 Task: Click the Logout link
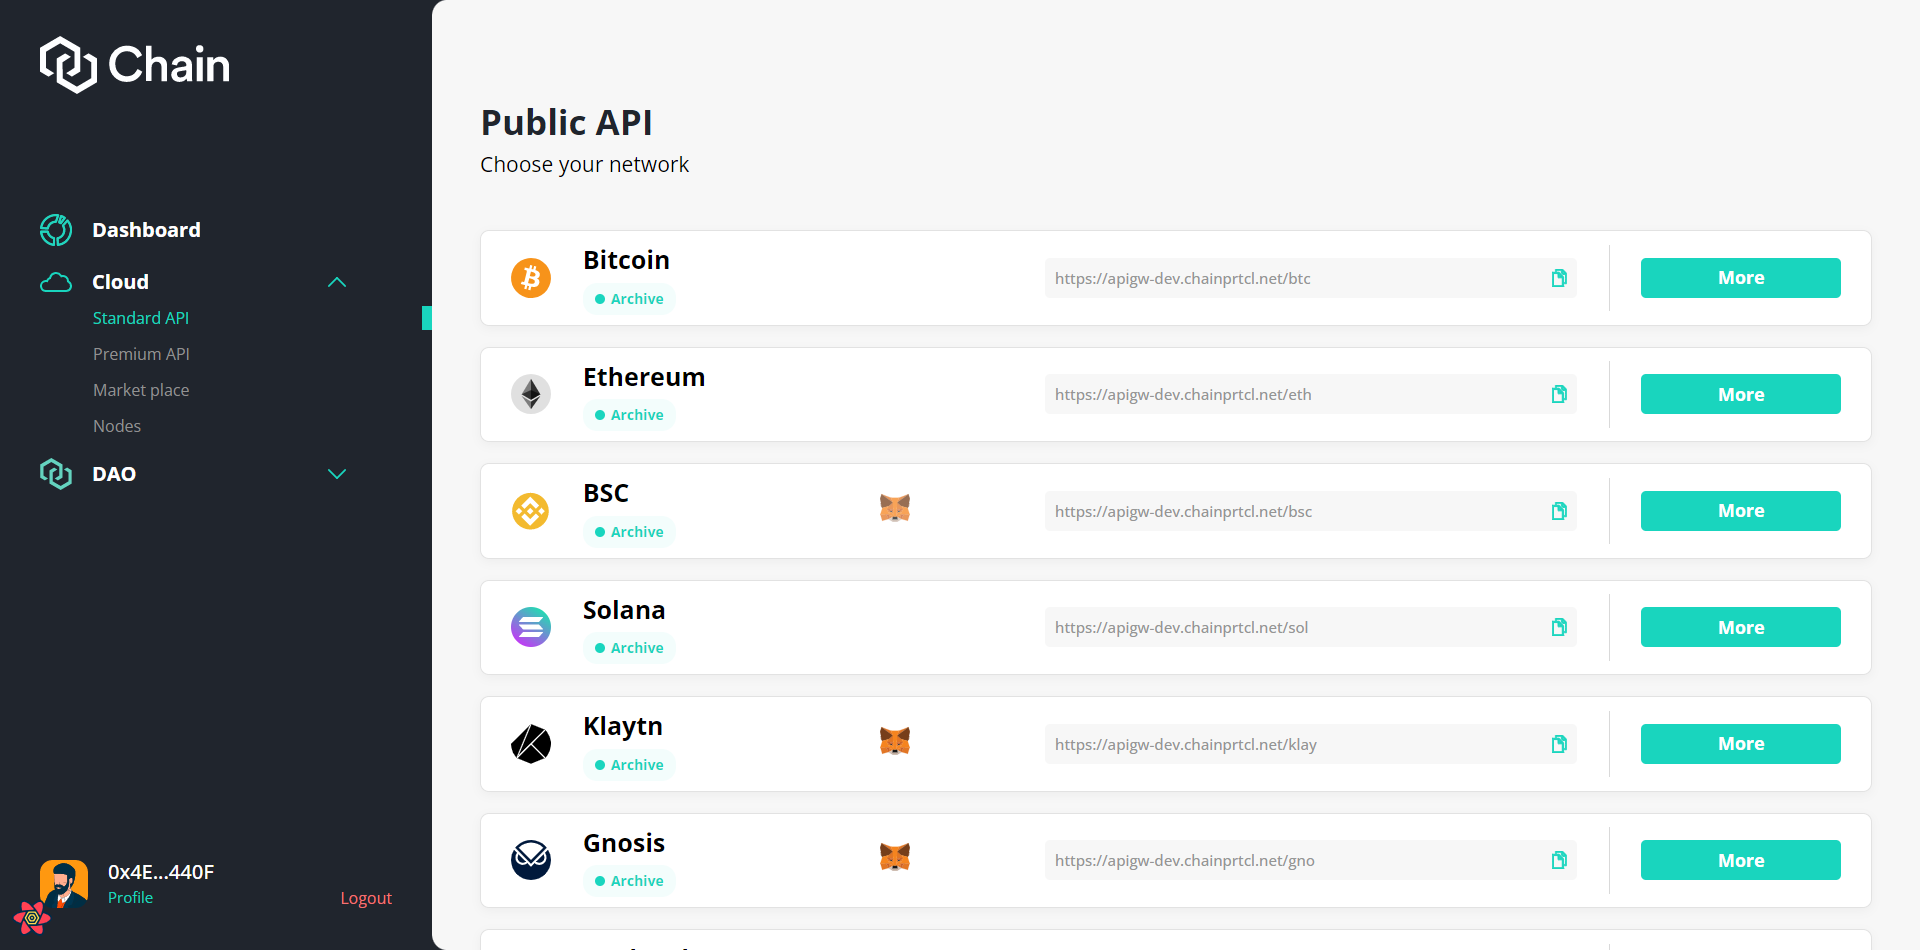pos(366,898)
